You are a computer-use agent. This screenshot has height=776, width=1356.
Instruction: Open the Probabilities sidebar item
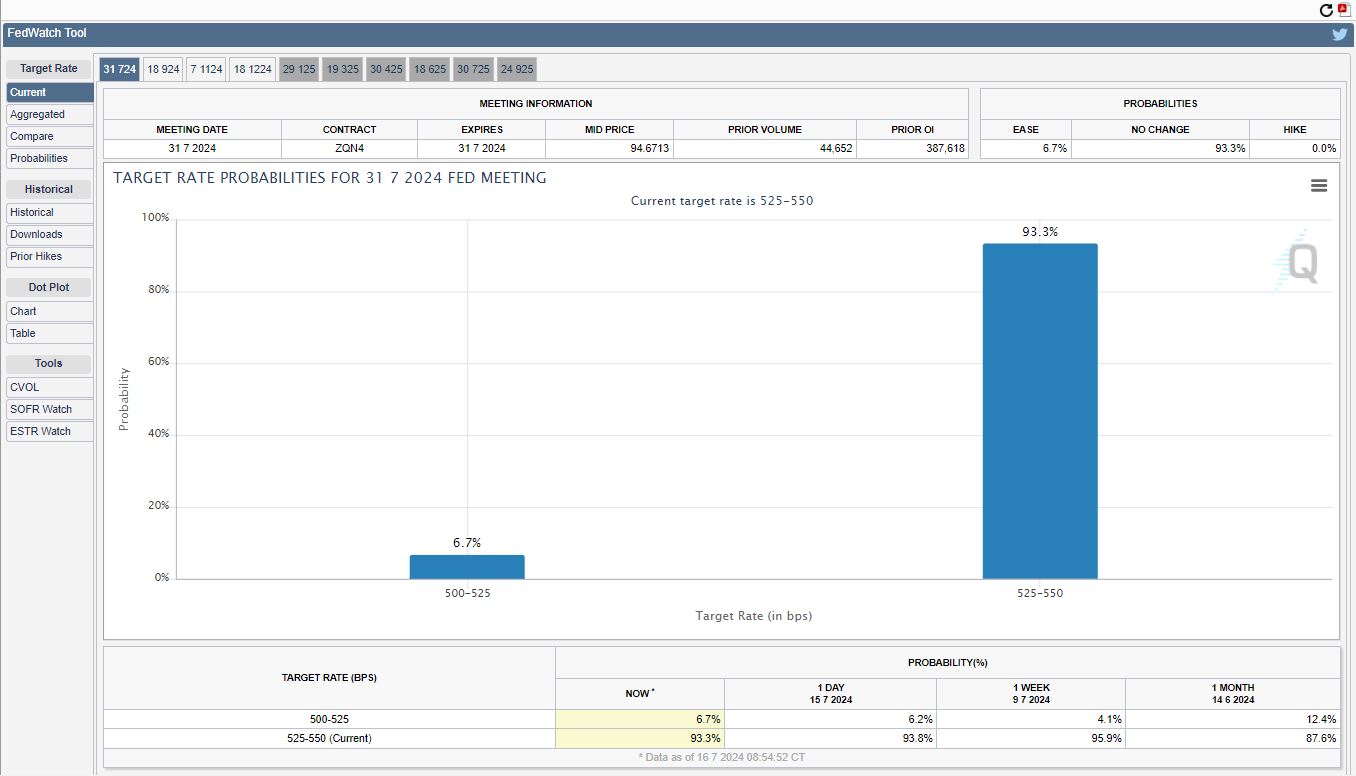[39, 159]
